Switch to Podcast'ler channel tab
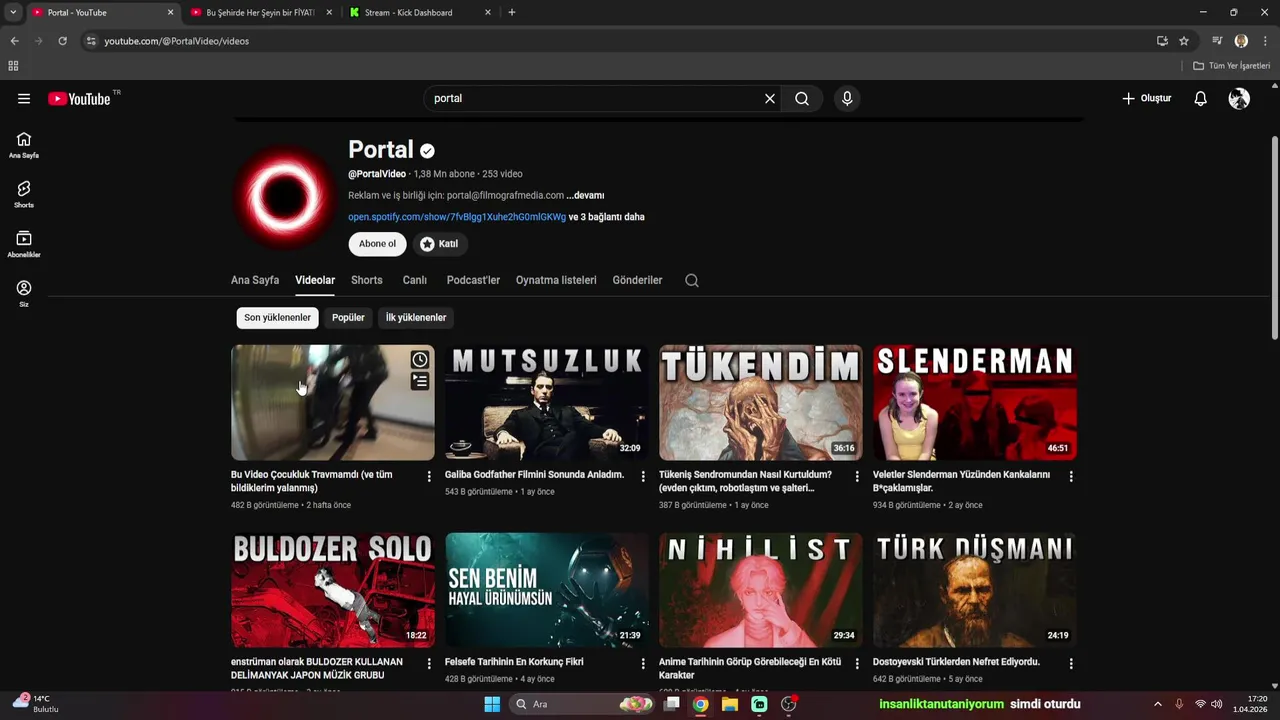Screen dimensions: 1280x720 tap(473, 280)
